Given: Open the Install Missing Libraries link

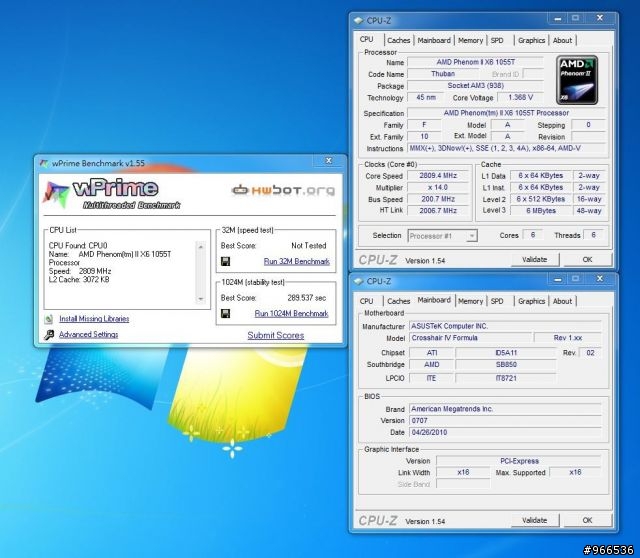Looking at the screenshot, I should (94, 319).
